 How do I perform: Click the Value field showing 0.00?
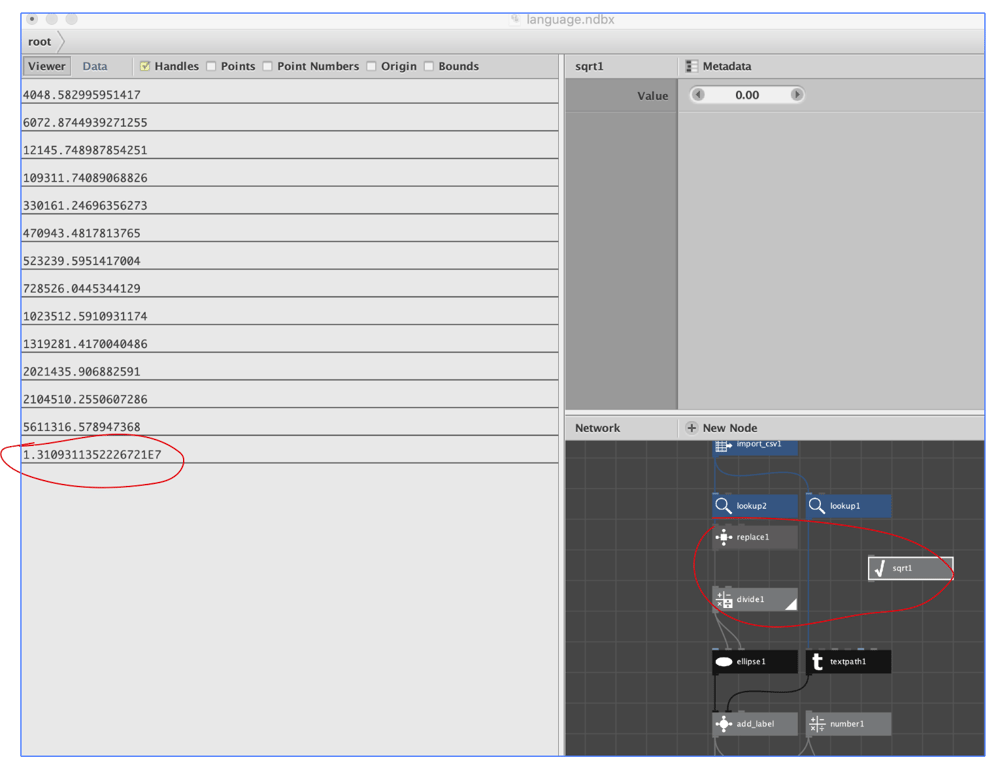pyautogui.click(x=747, y=95)
